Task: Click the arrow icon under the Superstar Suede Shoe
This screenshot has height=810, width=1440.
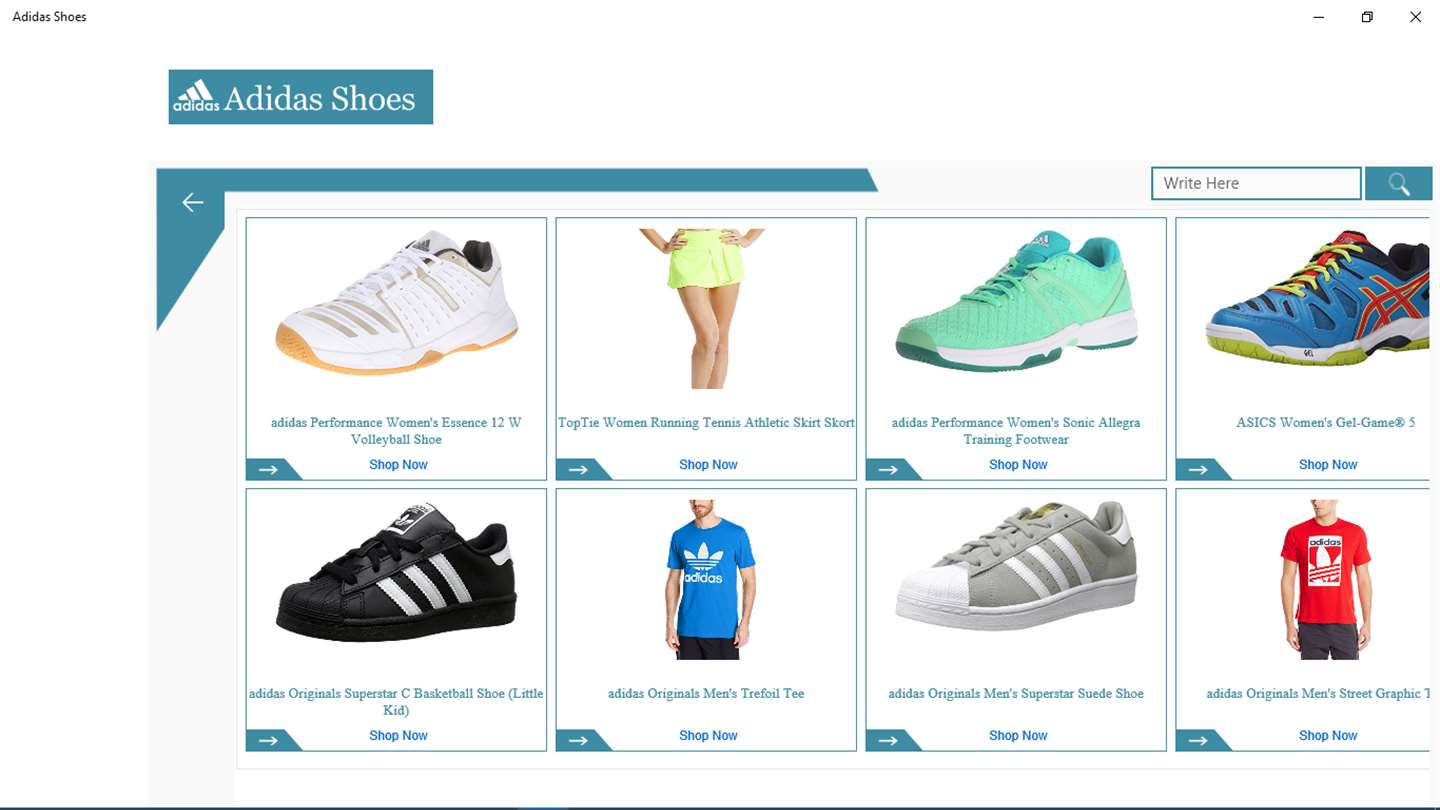Action: [x=888, y=740]
